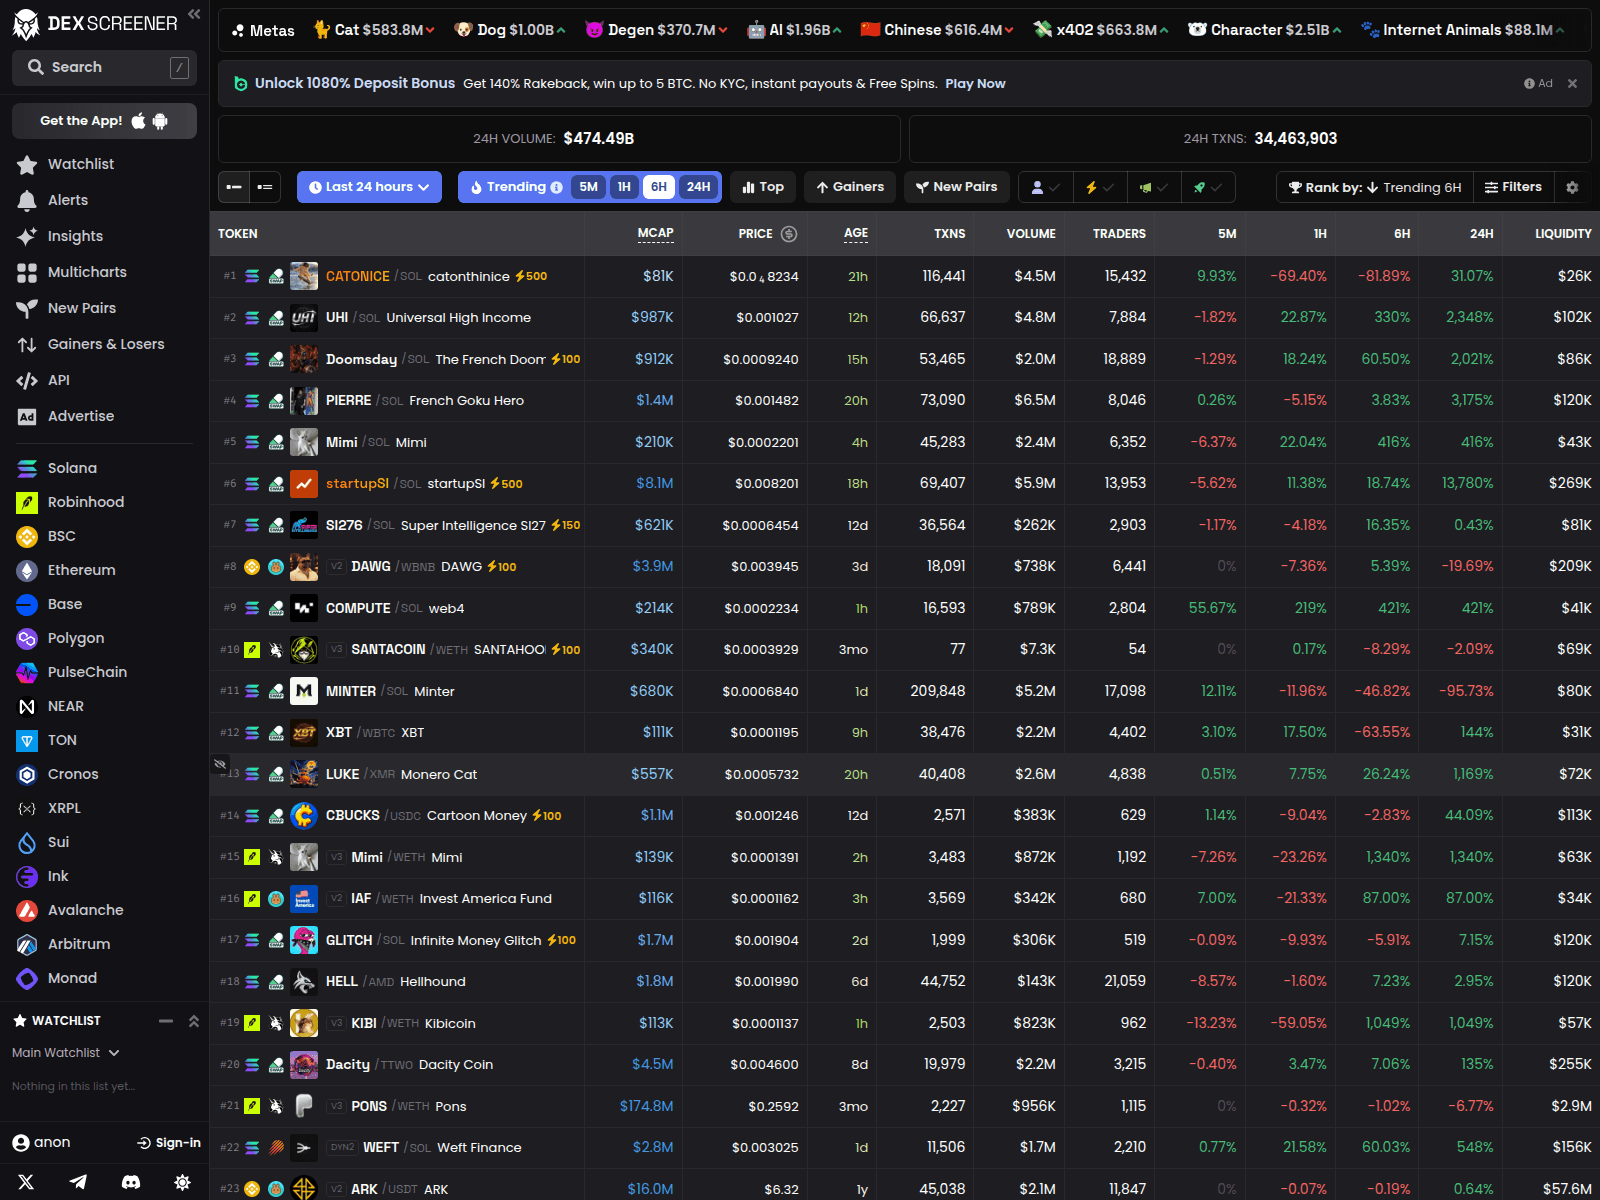This screenshot has height=1200, width=1600.
Task: Select the PulseChain icon
Action: 27,672
